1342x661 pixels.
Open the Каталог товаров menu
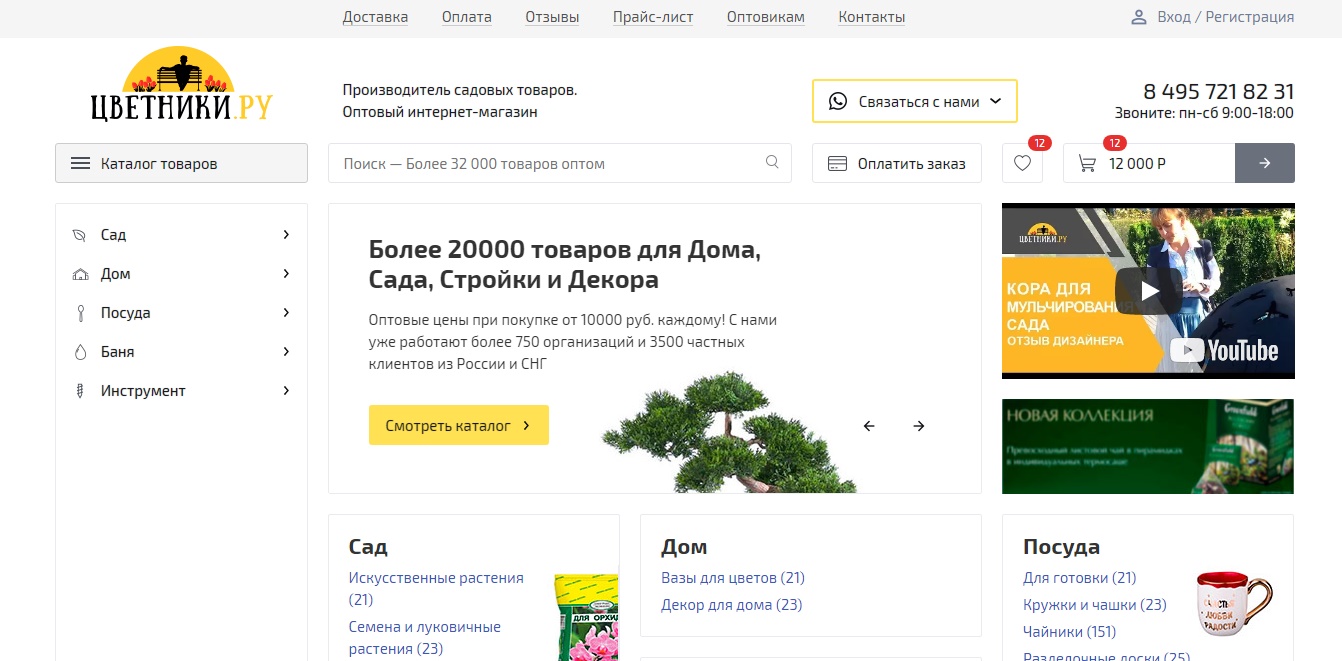[181, 163]
